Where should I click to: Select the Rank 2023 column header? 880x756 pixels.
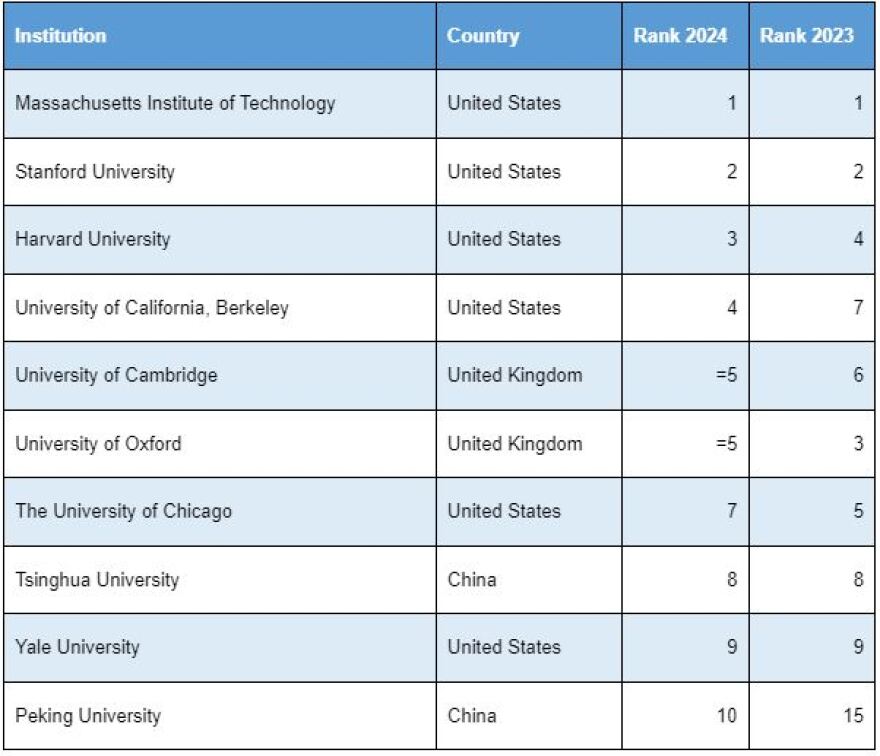(x=807, y=36)
